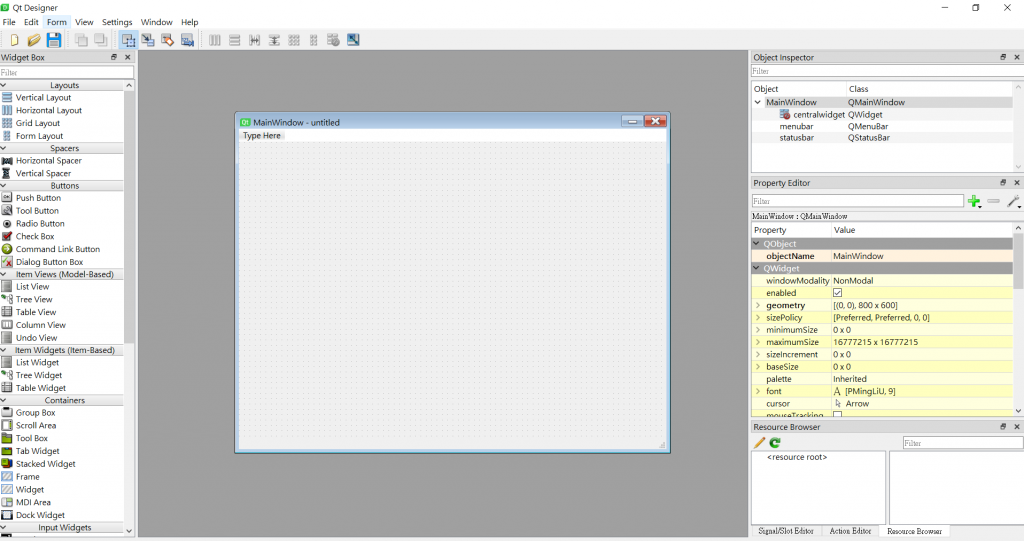Viewport: 1024px width, 541px height.
Task: Apply Lay Out in a Grid
Action: 294,41
